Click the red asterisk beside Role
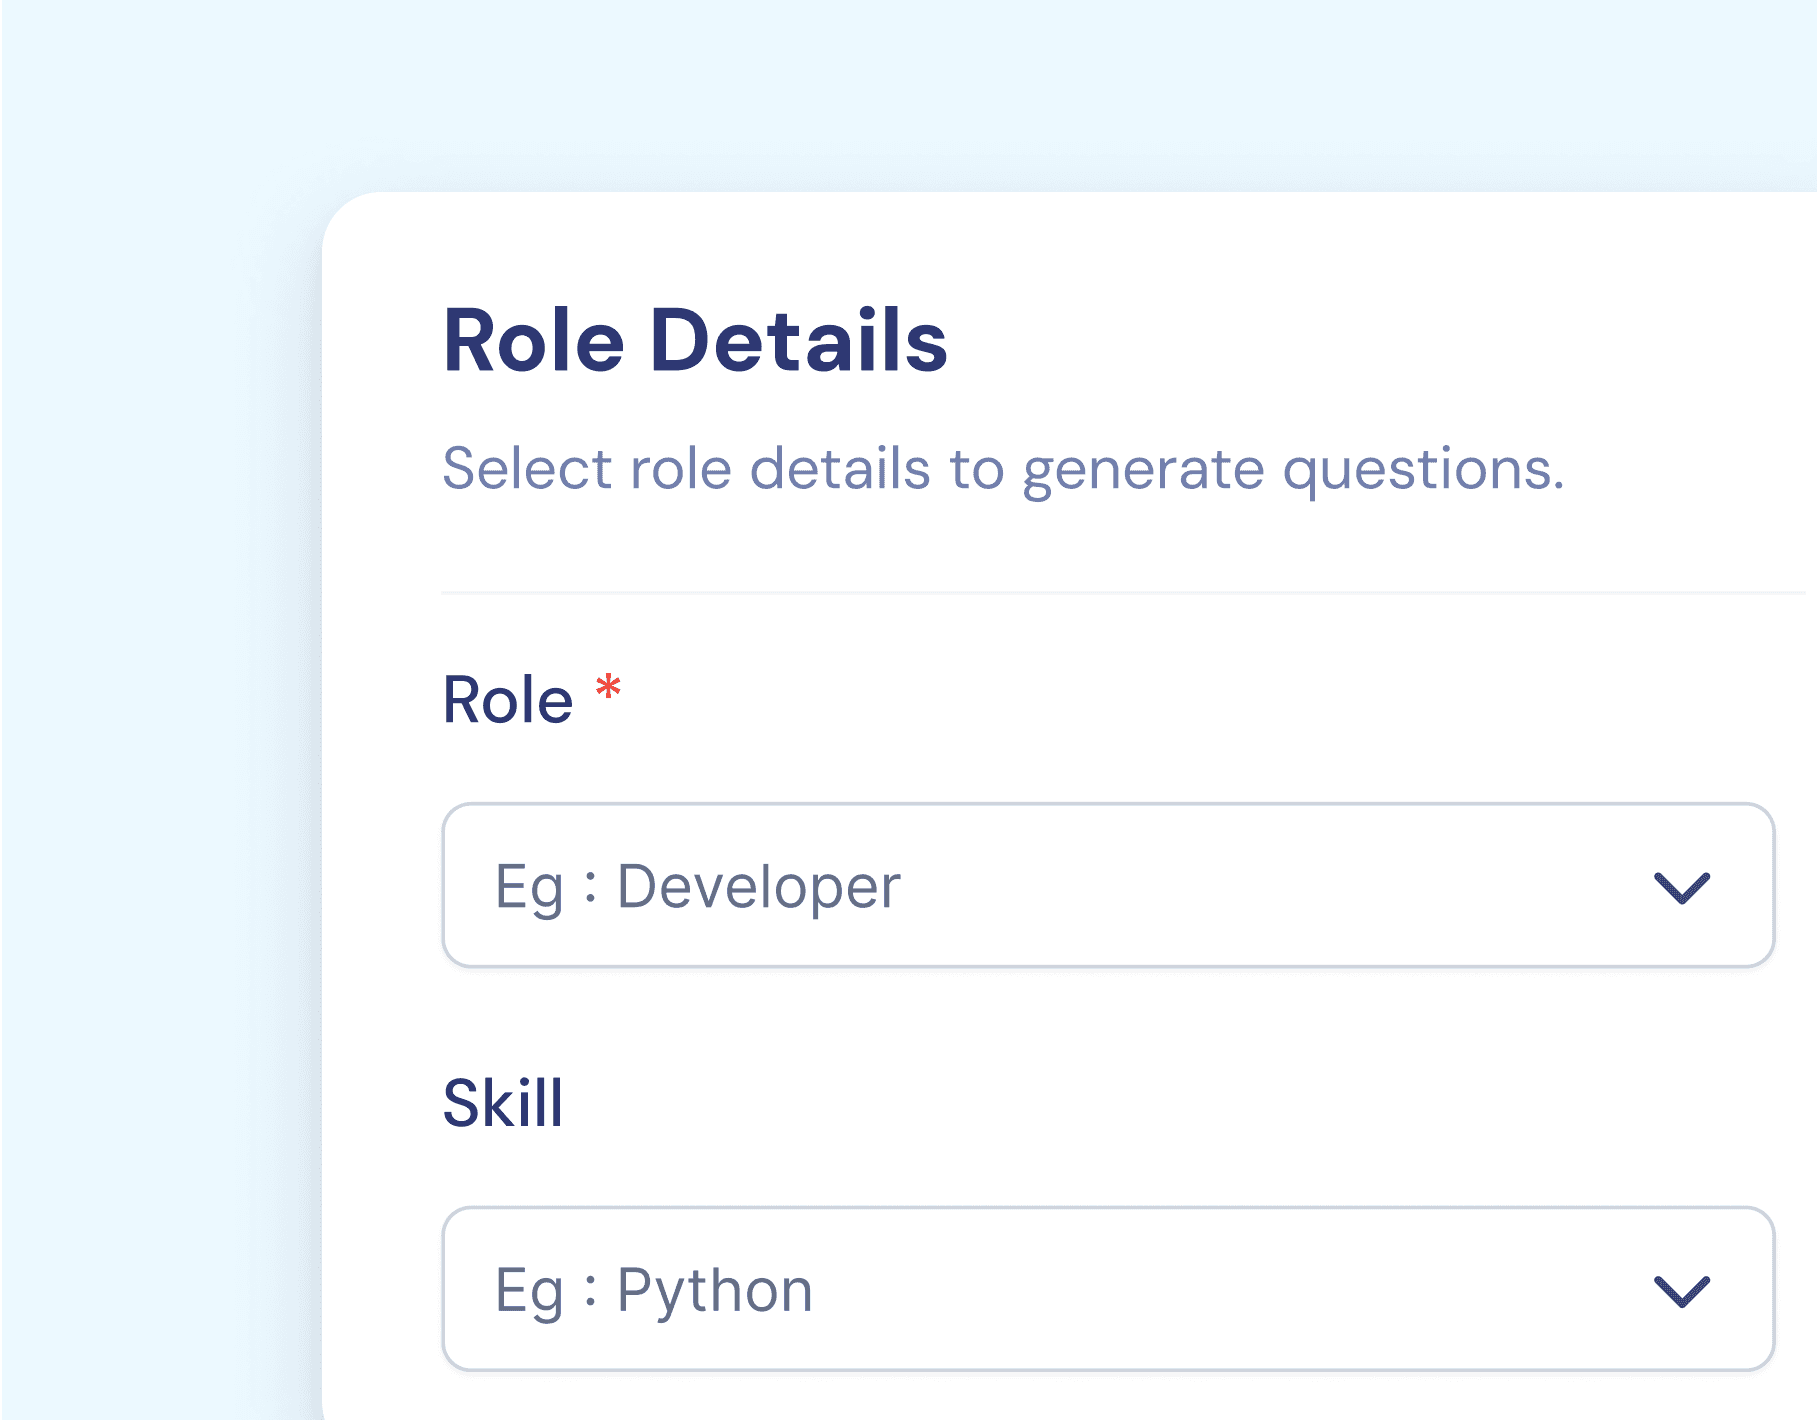1817x1420 pixels. point(609,688)
